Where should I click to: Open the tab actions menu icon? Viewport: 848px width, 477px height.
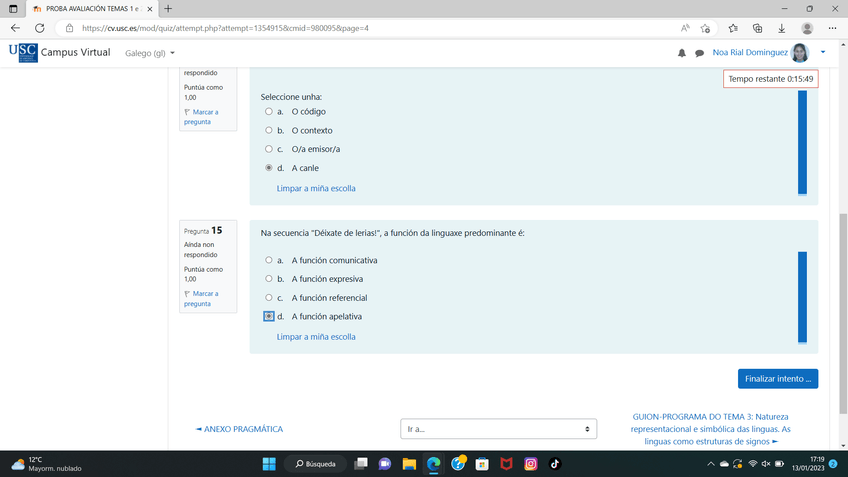[13, 9]
